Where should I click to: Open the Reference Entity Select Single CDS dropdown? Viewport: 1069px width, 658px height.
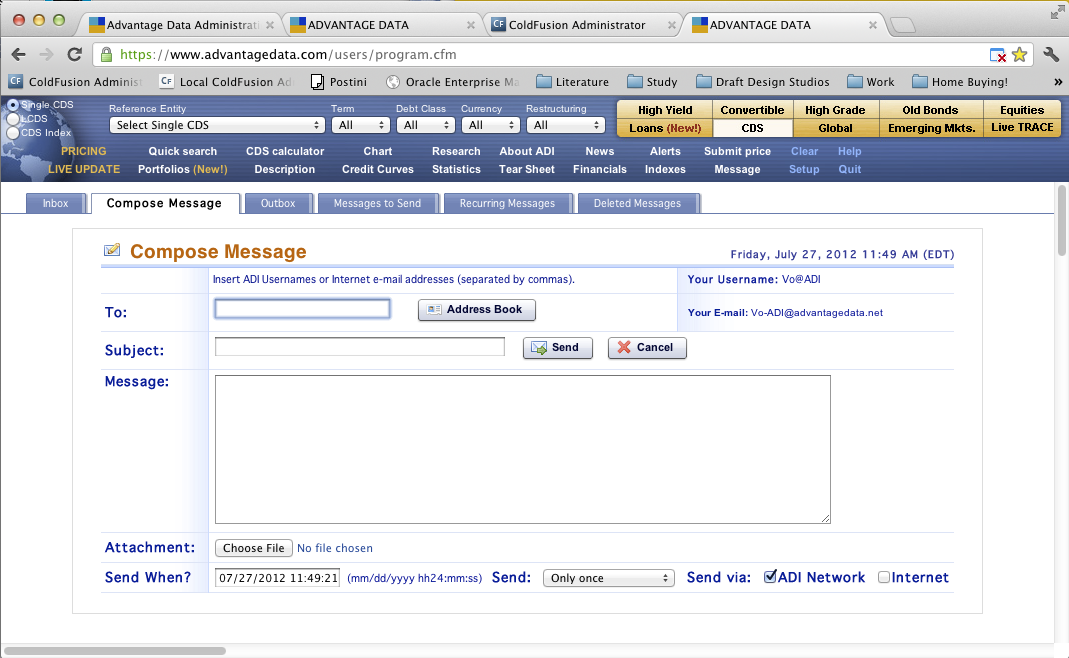217,125
